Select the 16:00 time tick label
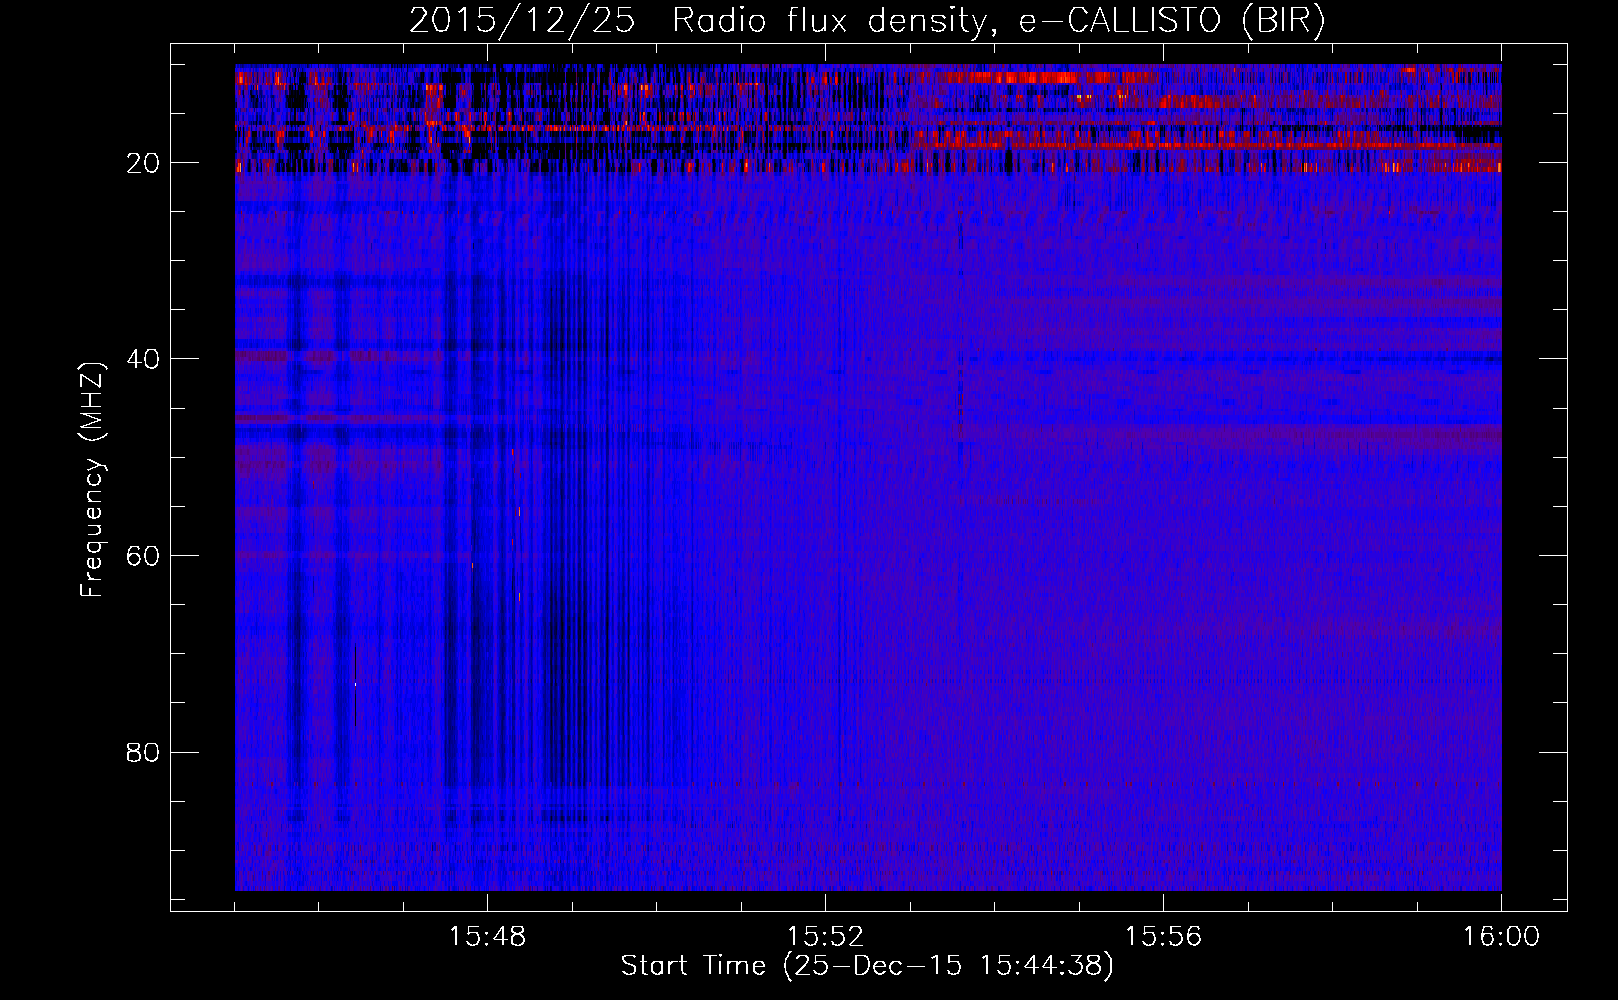Image resolution: width=1618 pixels, height=1000 pixels. pos(1501,937)
